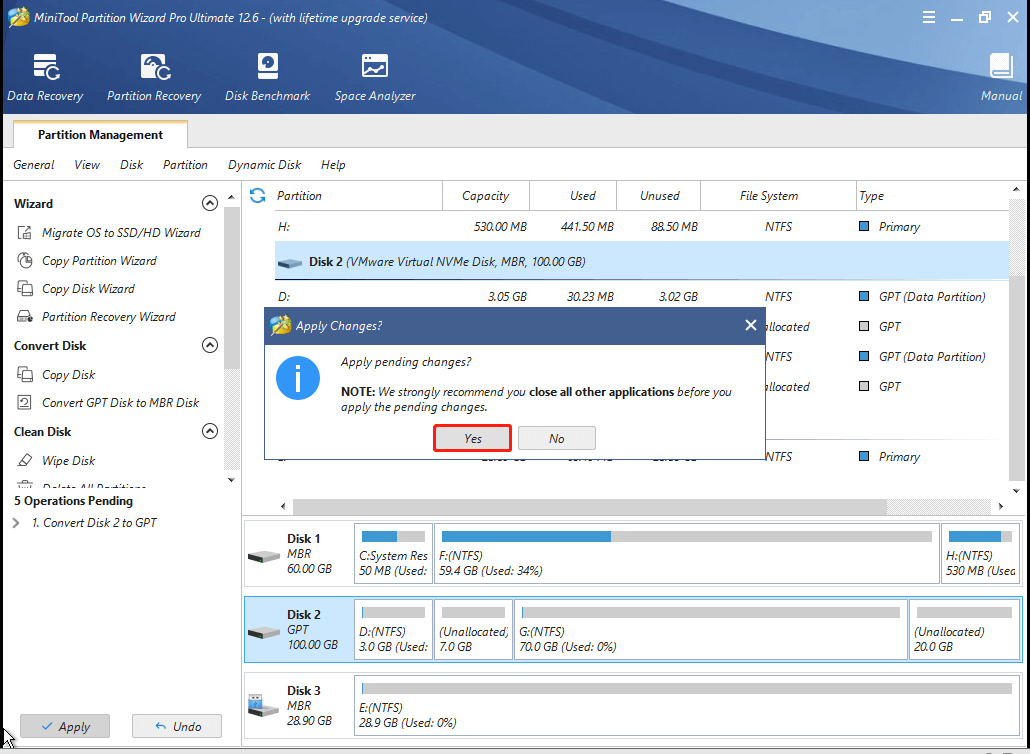Image resolution: width=1030 pixels, height=754 pixels.
Task: Open the General menu
Action: 34,165
